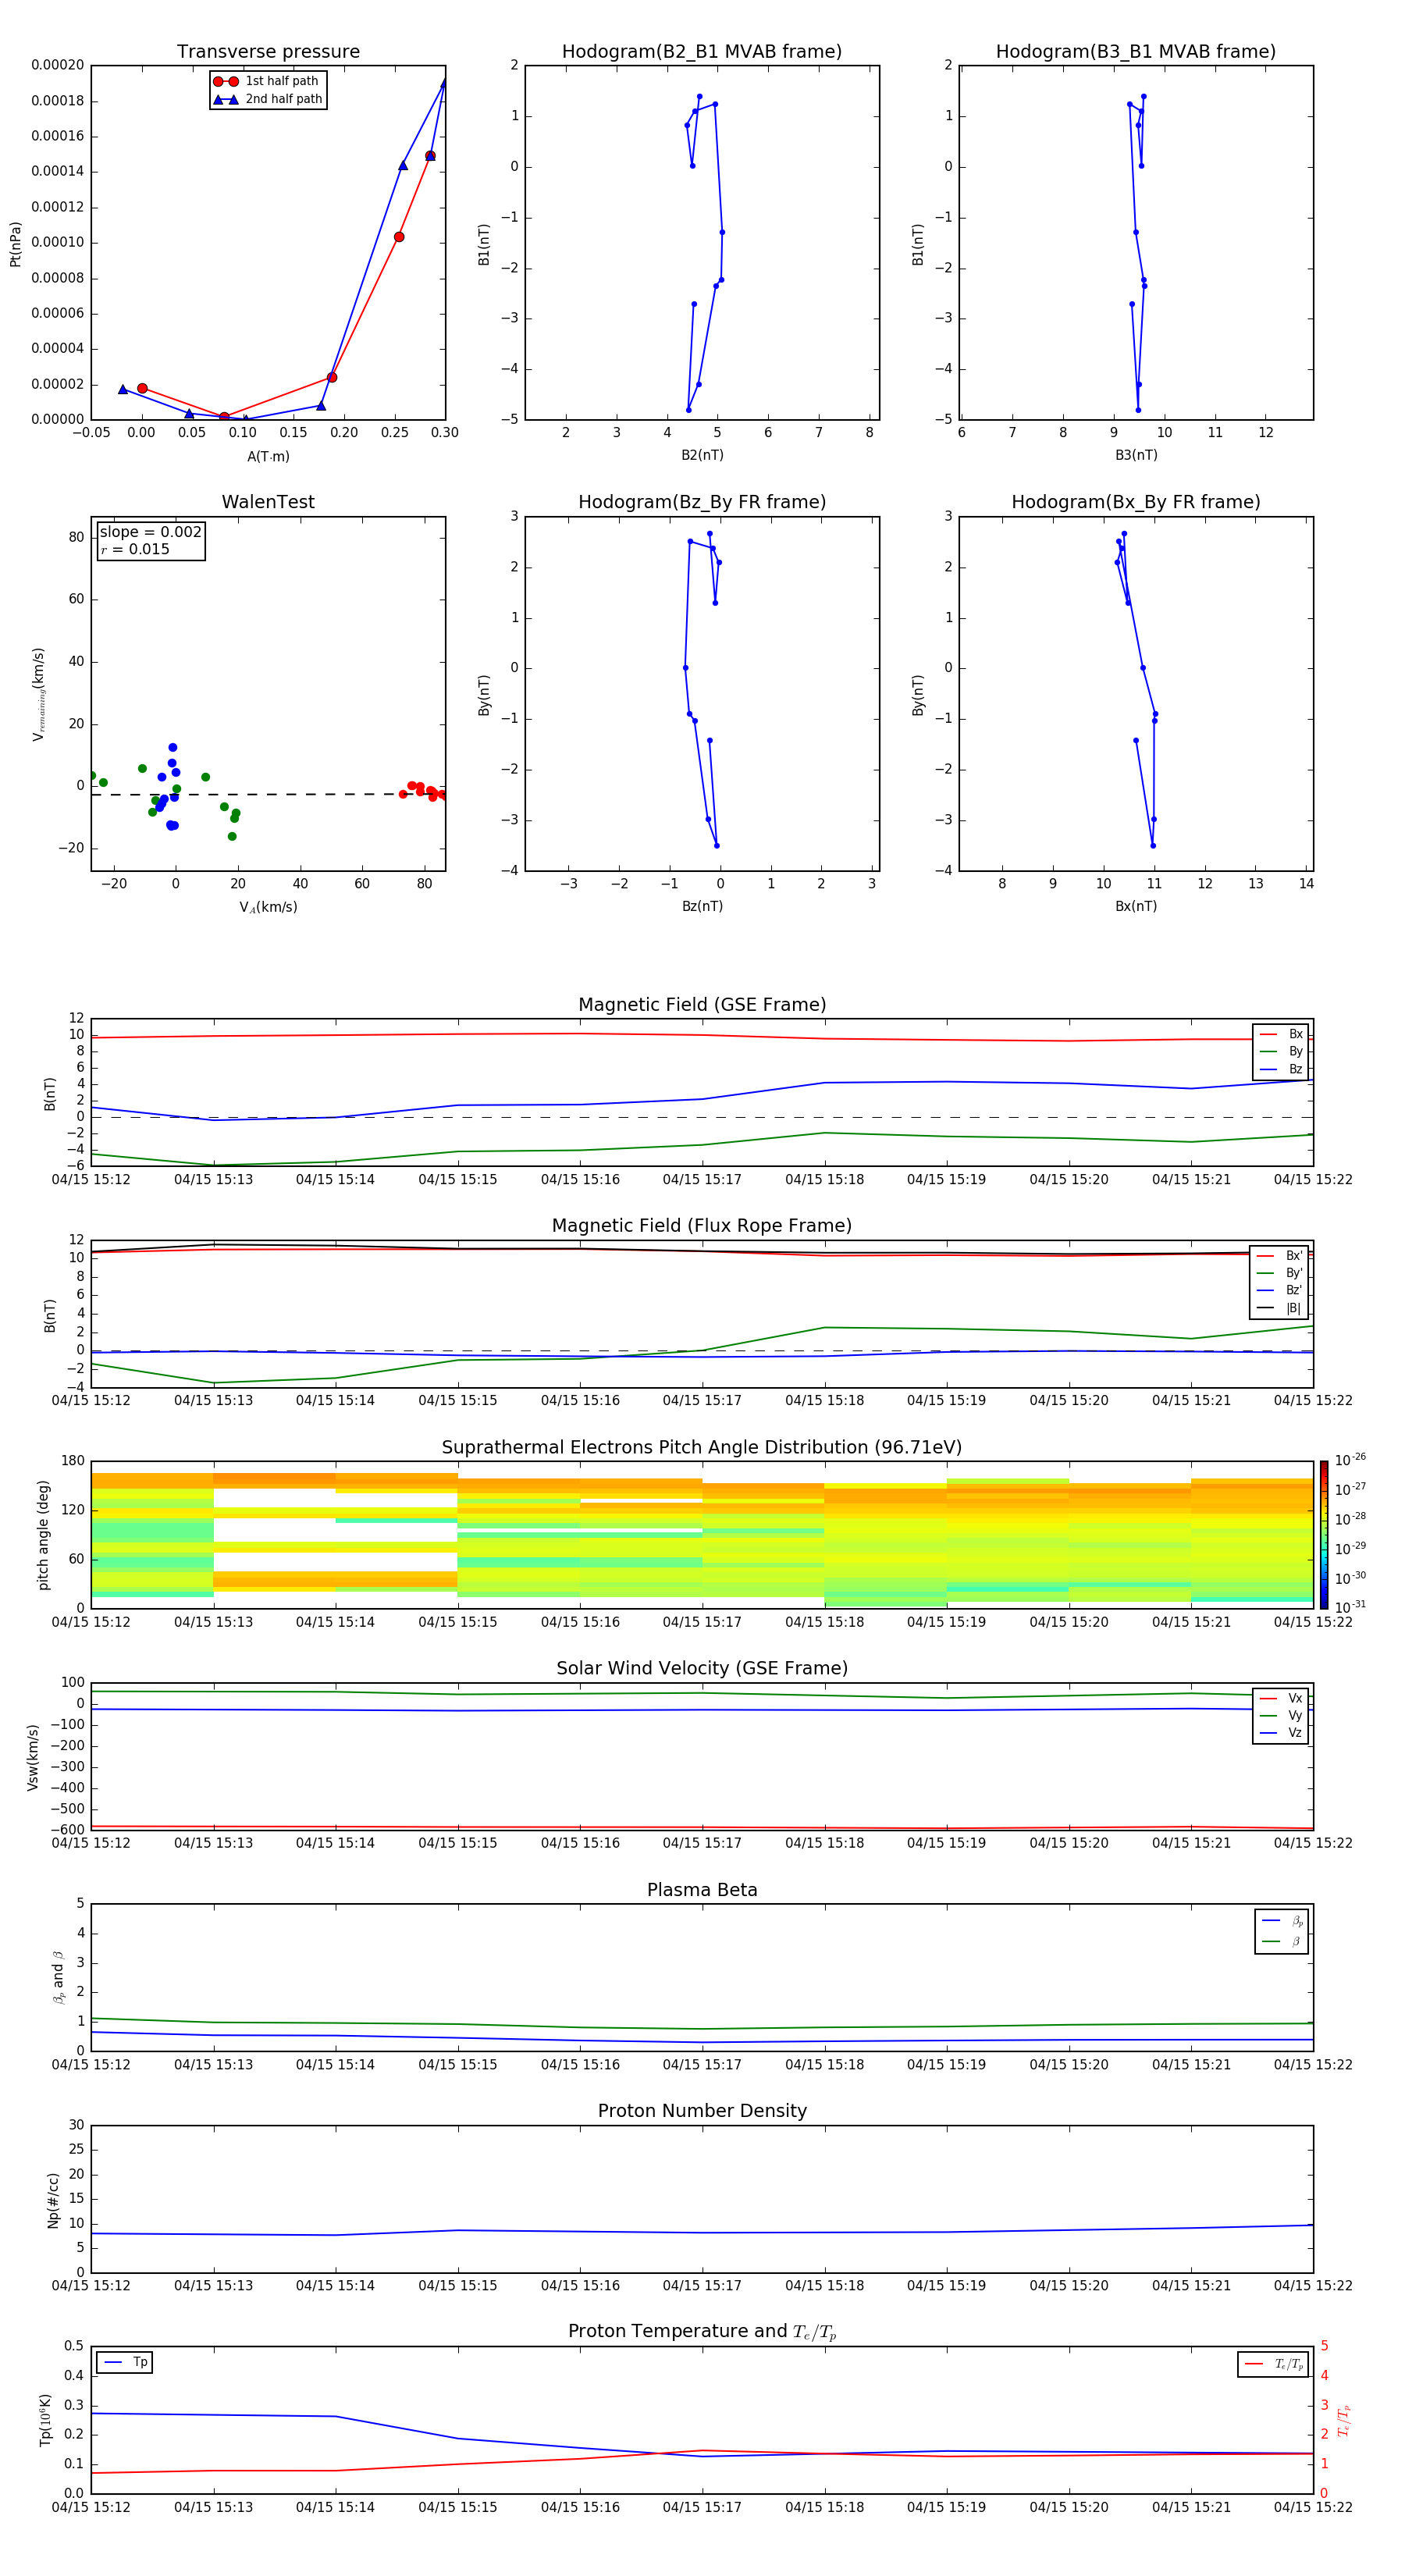Select the "V_A(km/s)" axis label
The width and height of the screenshot is (1405, 2576).
point(268,907)
